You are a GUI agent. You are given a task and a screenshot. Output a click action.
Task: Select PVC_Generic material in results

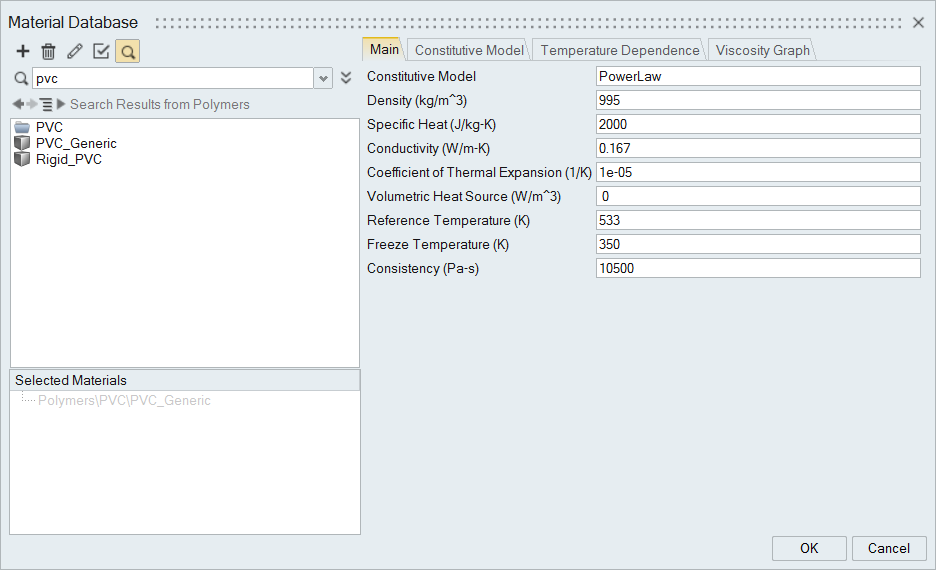point(75,143)
